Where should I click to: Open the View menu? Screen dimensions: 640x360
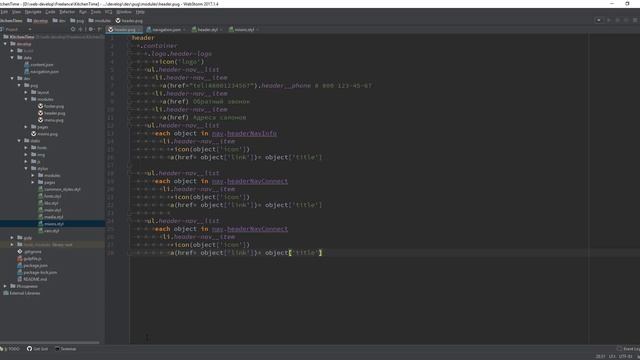tap(16, 12)
